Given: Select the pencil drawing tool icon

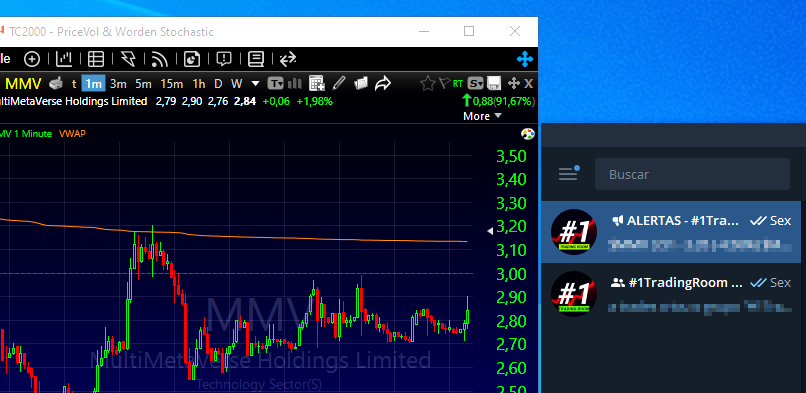Looking at the screenshot, I should coord(339,83).
